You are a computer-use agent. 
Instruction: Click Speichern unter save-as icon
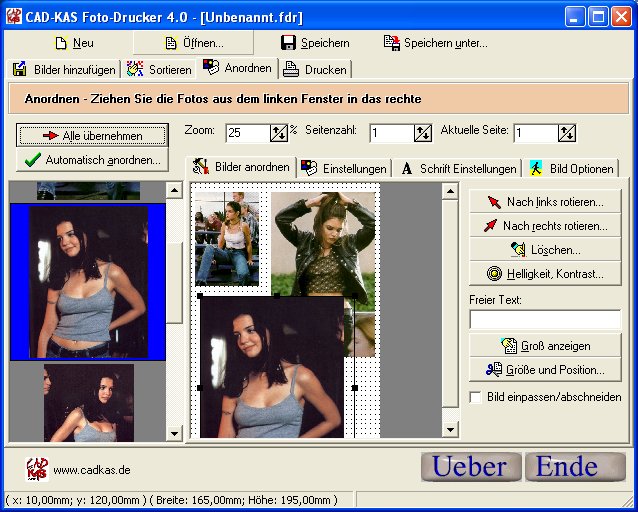(392, 43)
